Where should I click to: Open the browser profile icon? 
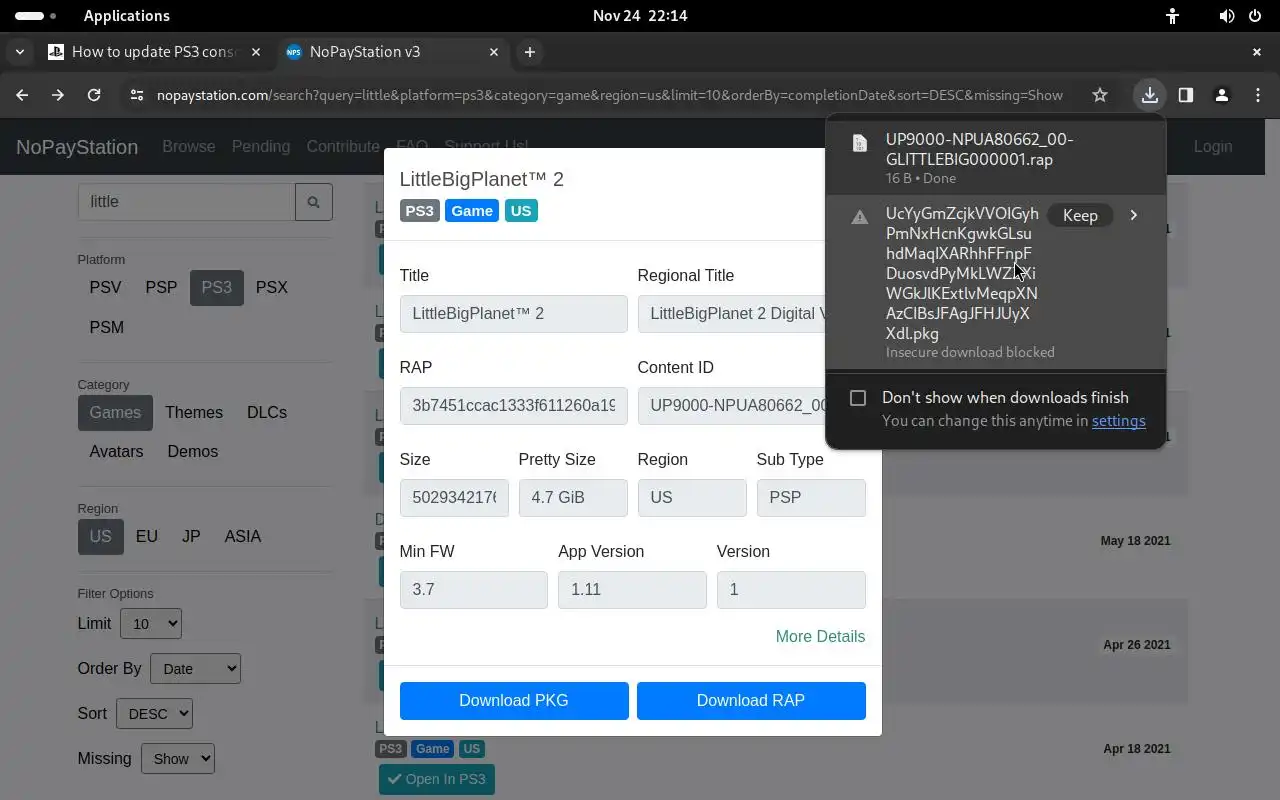point(1222,95)
